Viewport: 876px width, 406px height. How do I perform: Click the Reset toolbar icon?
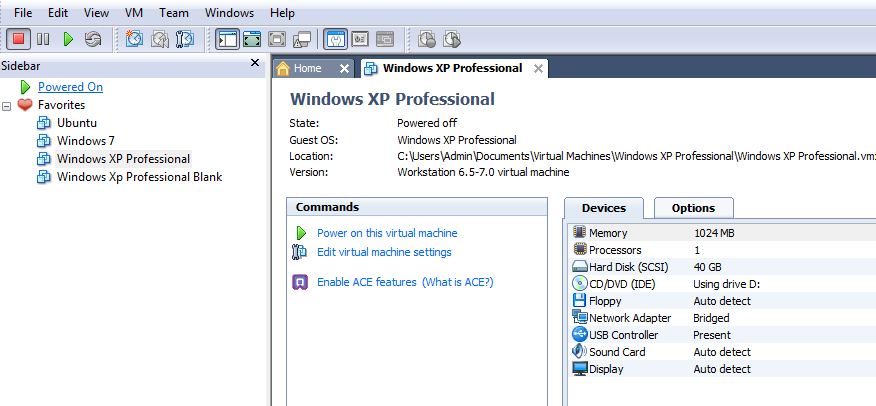tap(93, 39)
